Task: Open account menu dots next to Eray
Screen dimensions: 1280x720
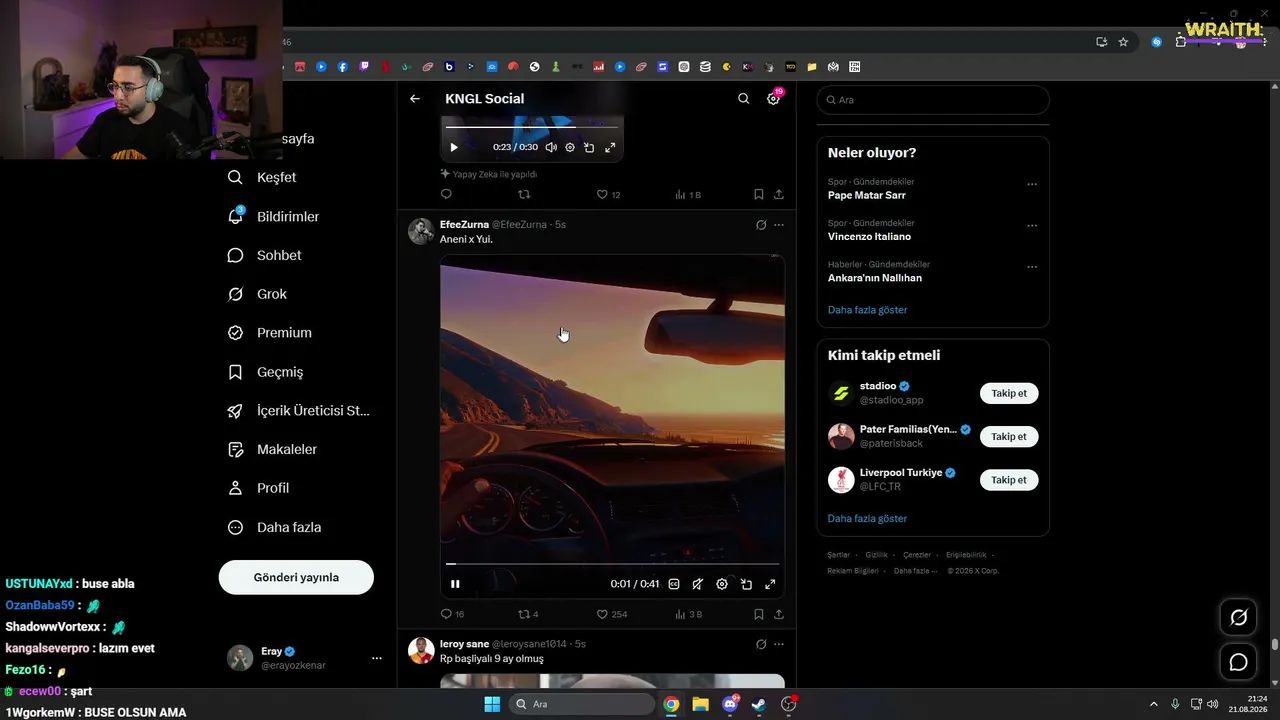Action: (x=377, y=658)
